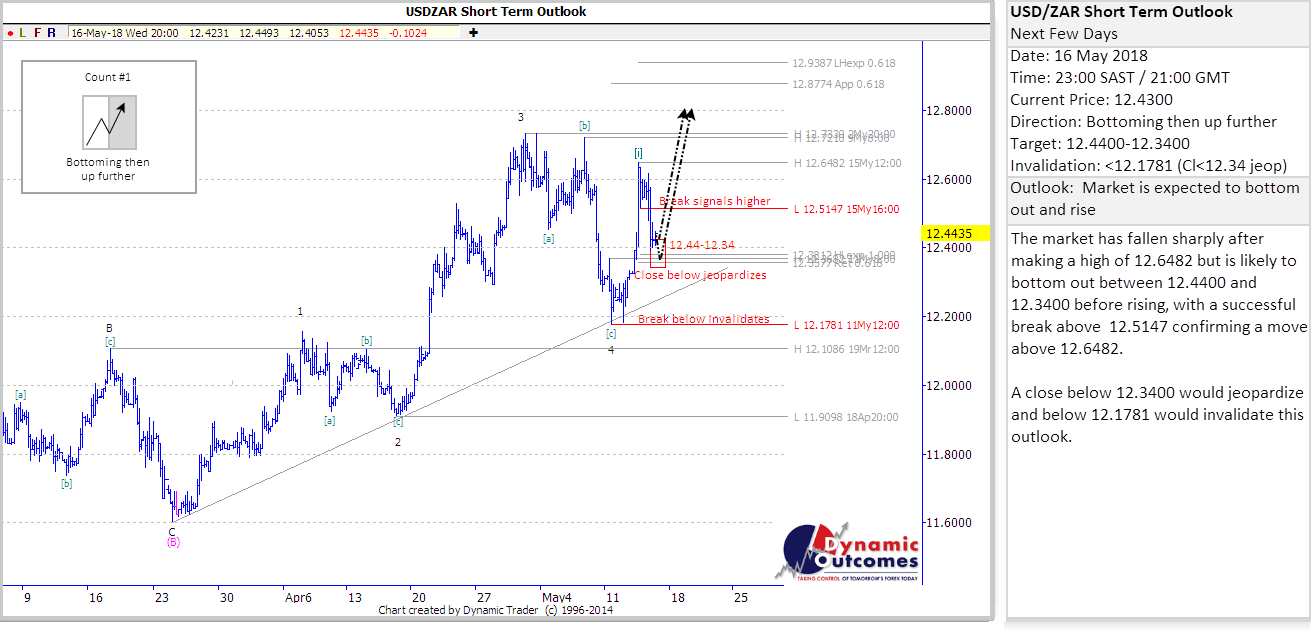Select the bar date 16-May-18 Wed 20:00
Image resolution: width=1311 pixels, height=631 pixels.
pos(125,33)
